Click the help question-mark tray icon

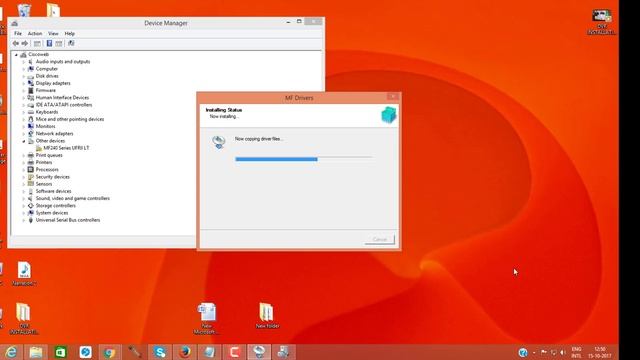(523, 353)
